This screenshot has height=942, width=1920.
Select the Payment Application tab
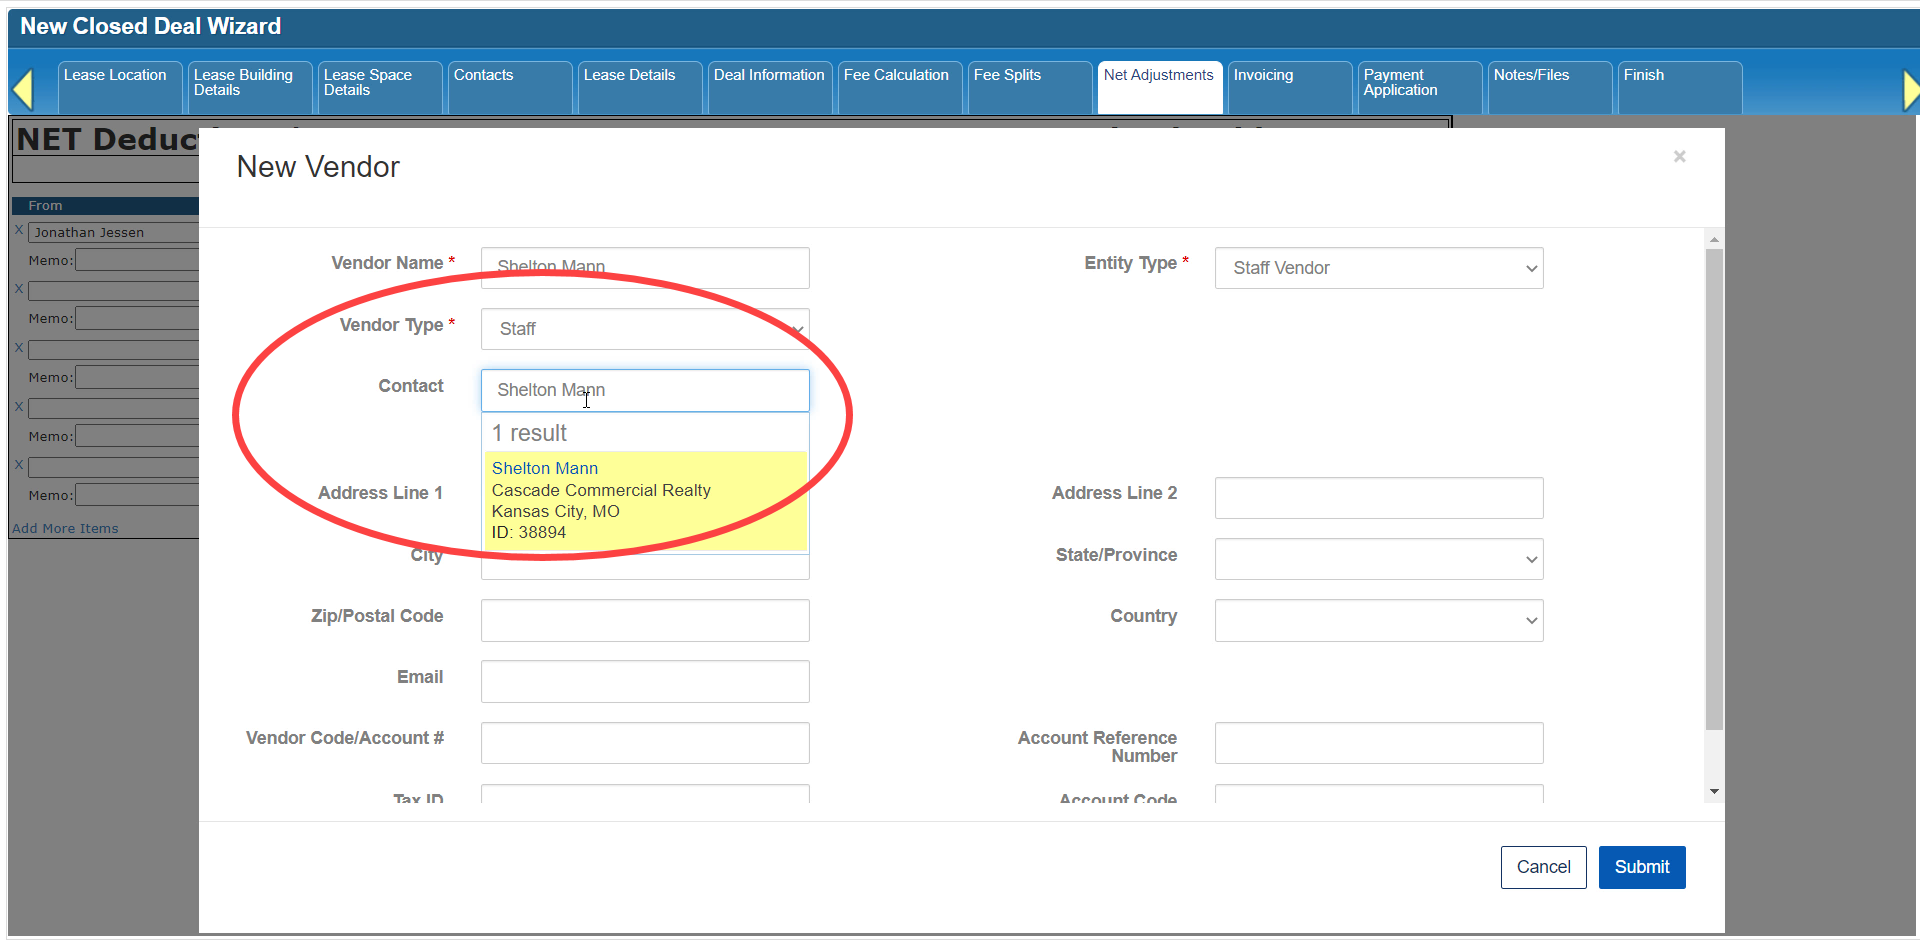(x=1417, y=86)
